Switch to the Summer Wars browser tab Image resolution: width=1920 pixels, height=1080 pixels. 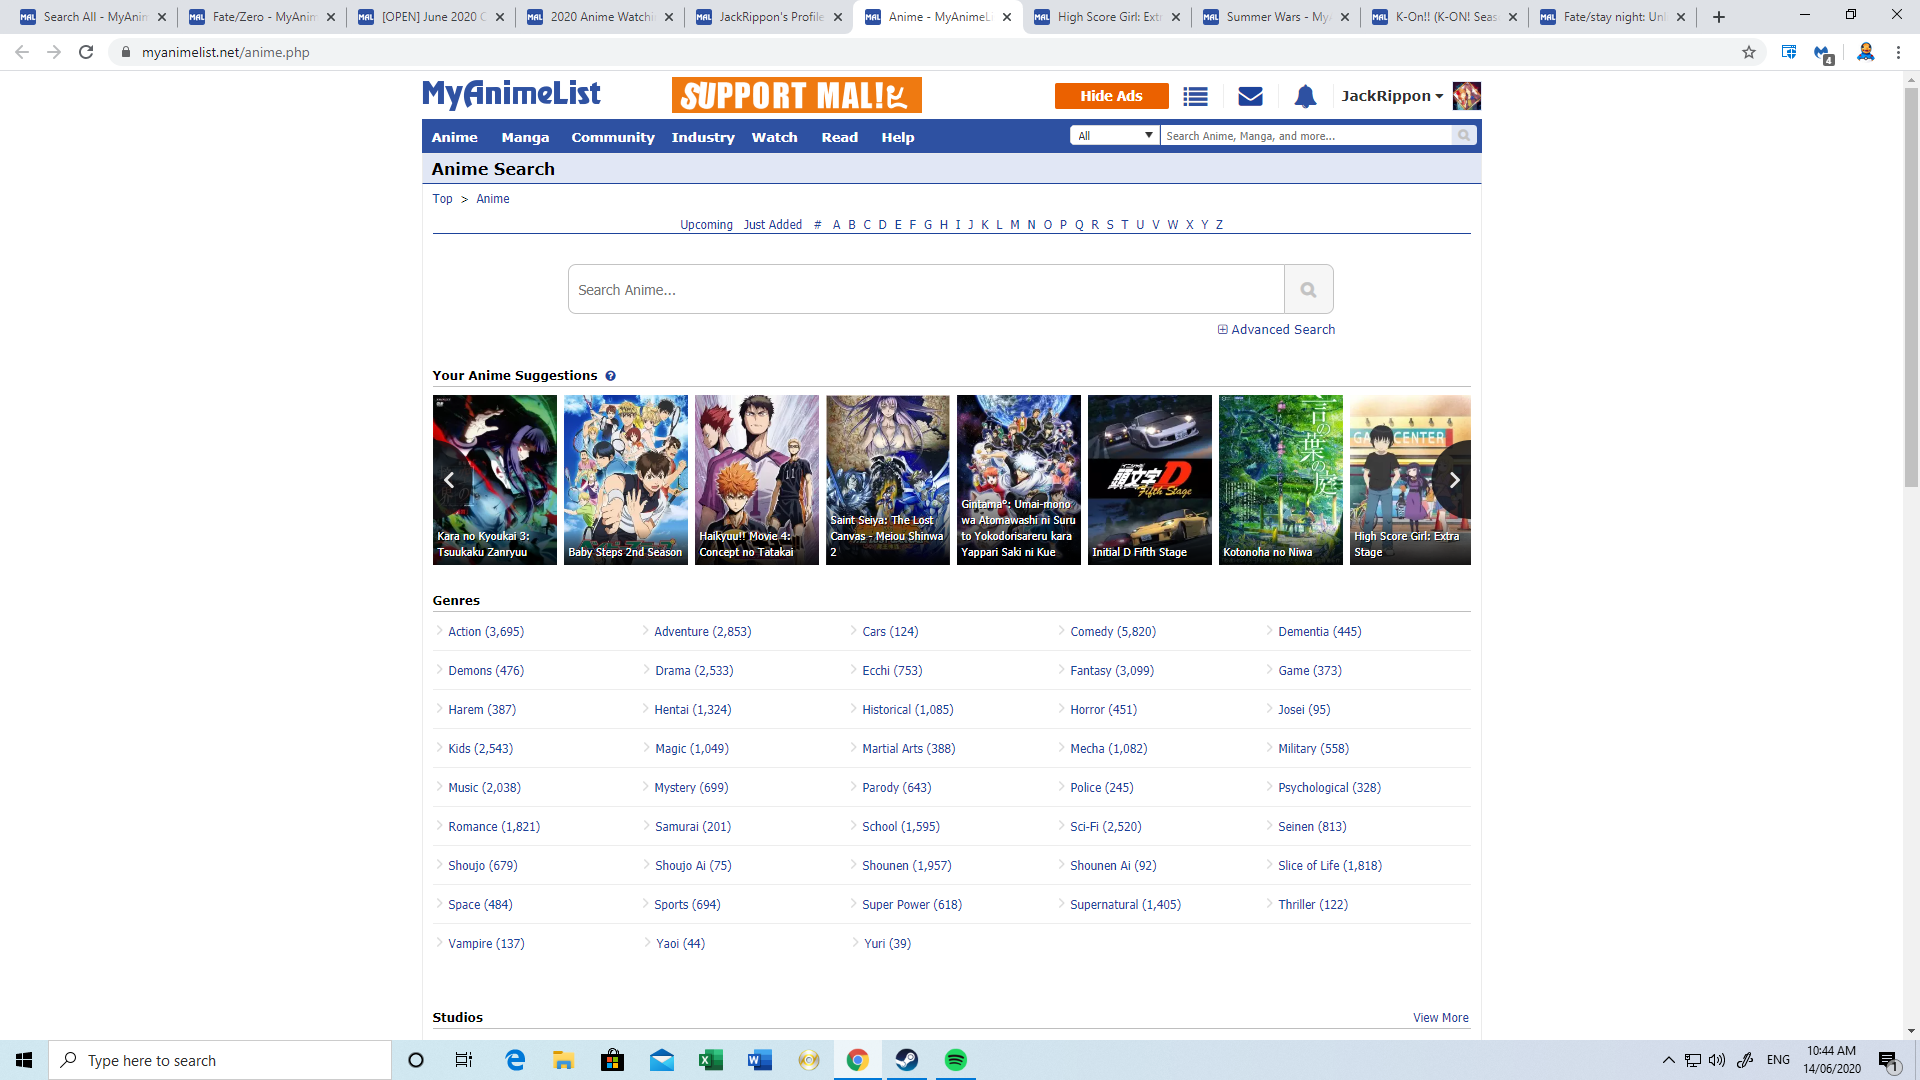click(1276, 17)
